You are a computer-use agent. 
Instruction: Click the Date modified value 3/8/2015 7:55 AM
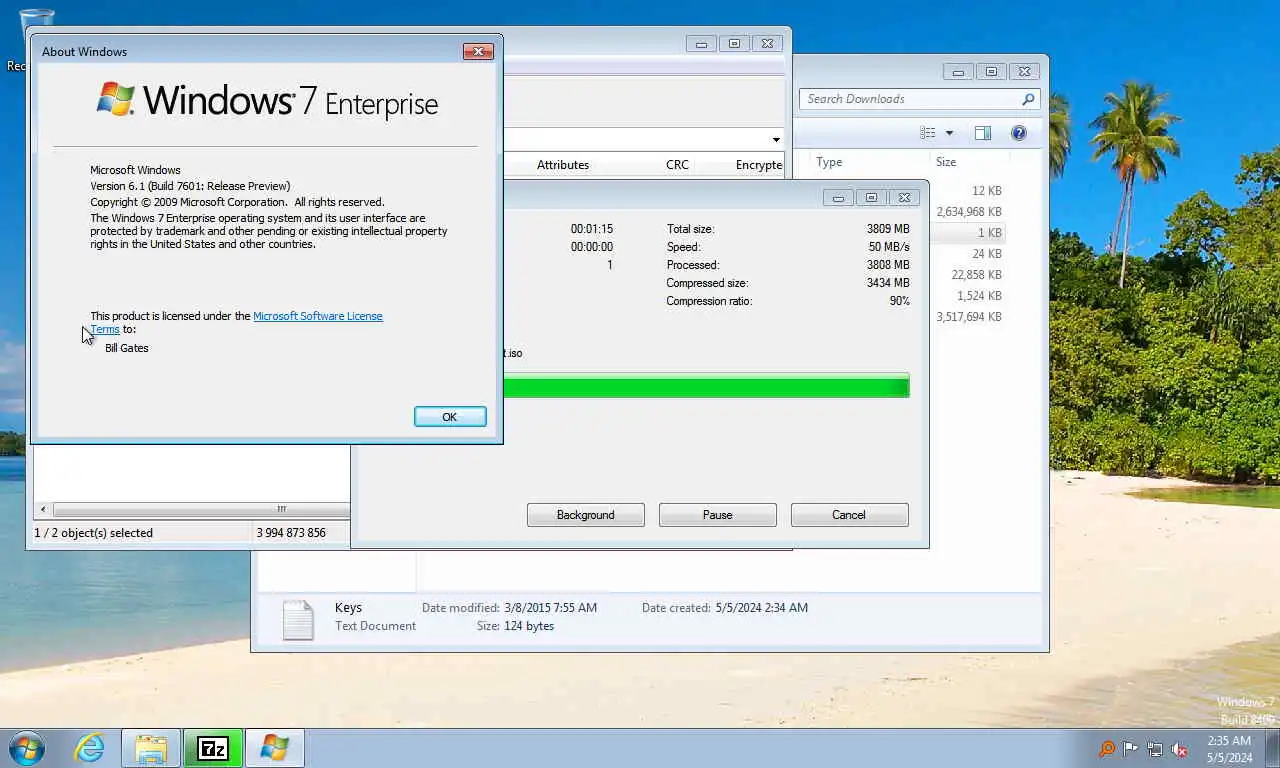(550, 608)
